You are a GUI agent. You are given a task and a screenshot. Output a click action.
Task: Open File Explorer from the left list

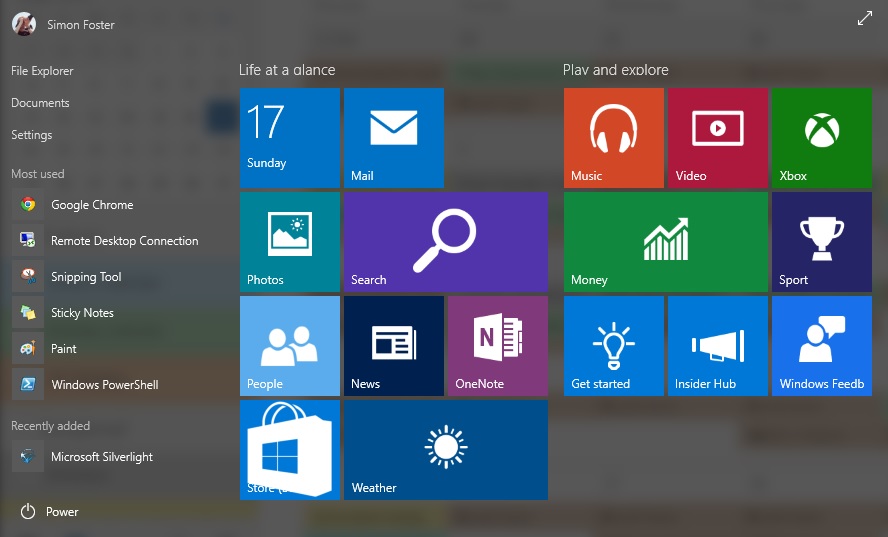[x=42, y=71]
